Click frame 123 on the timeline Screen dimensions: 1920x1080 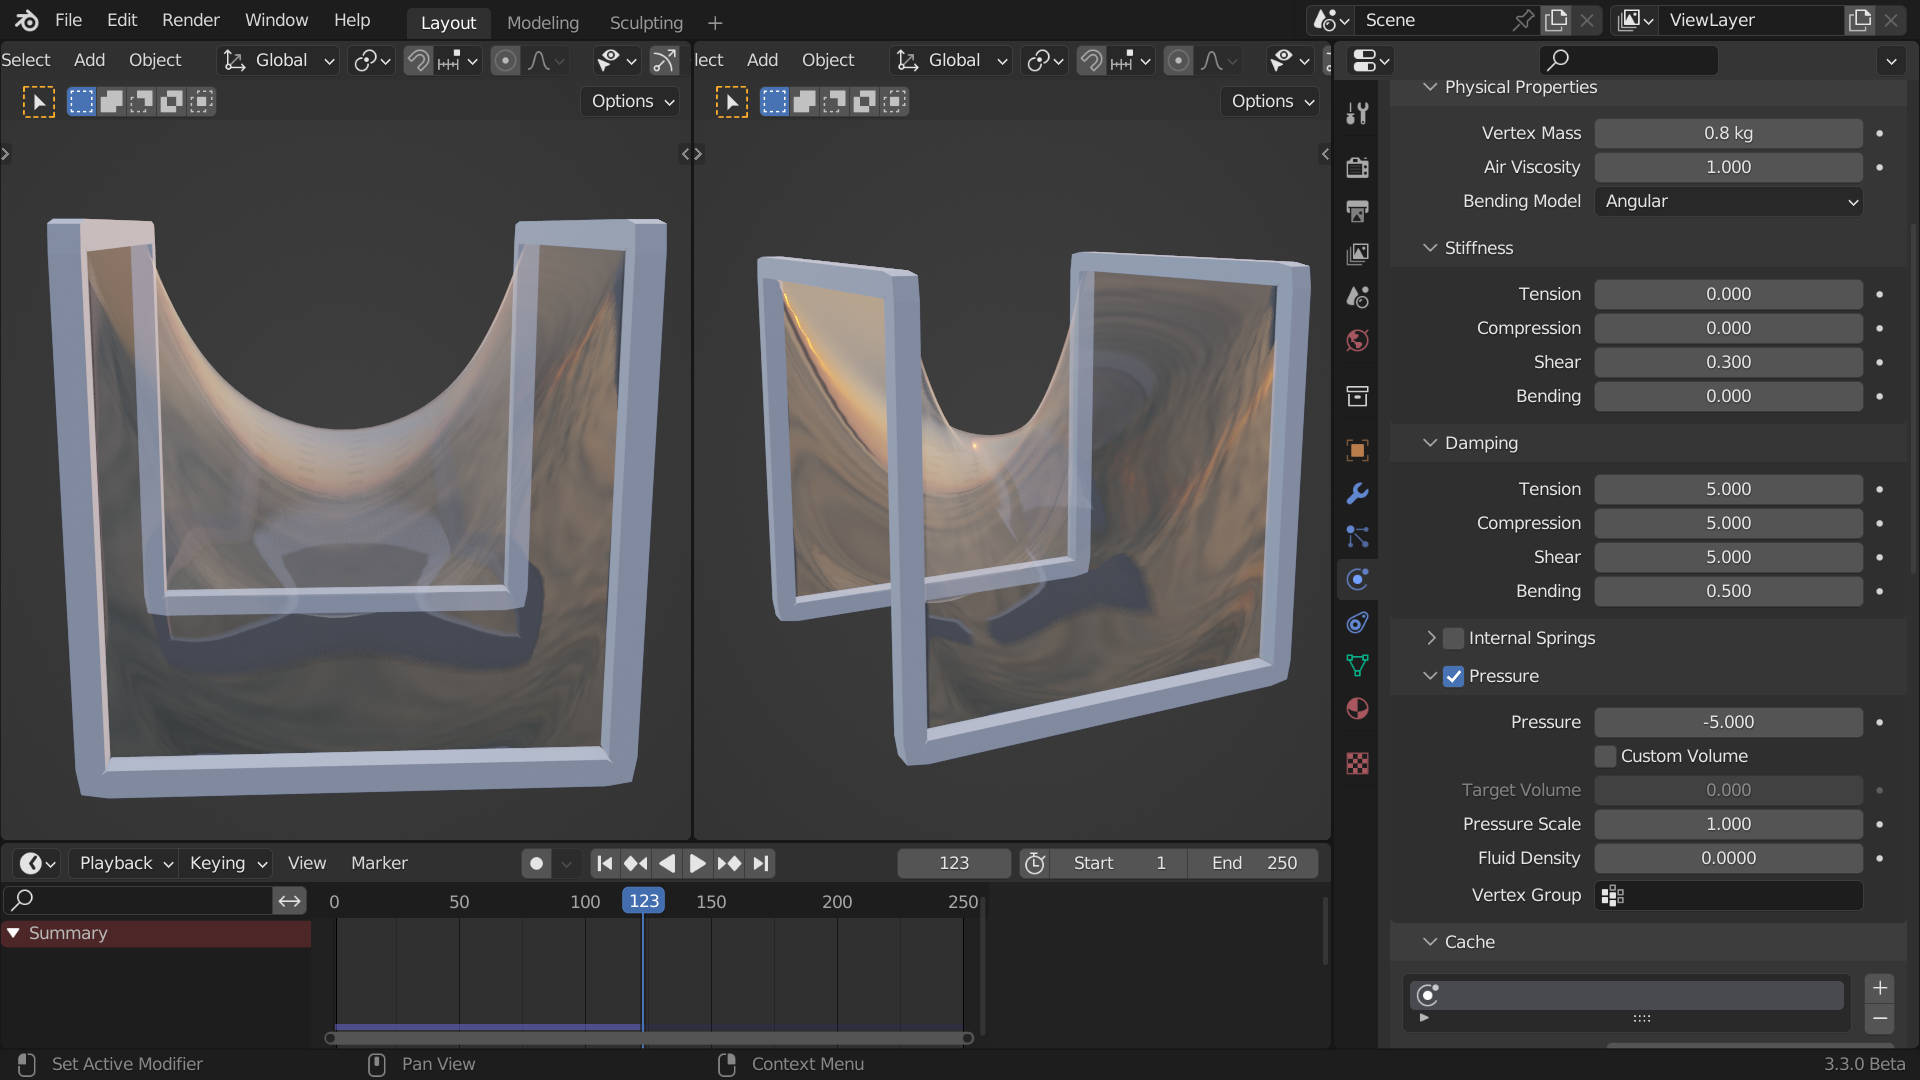tap(642, 902)
